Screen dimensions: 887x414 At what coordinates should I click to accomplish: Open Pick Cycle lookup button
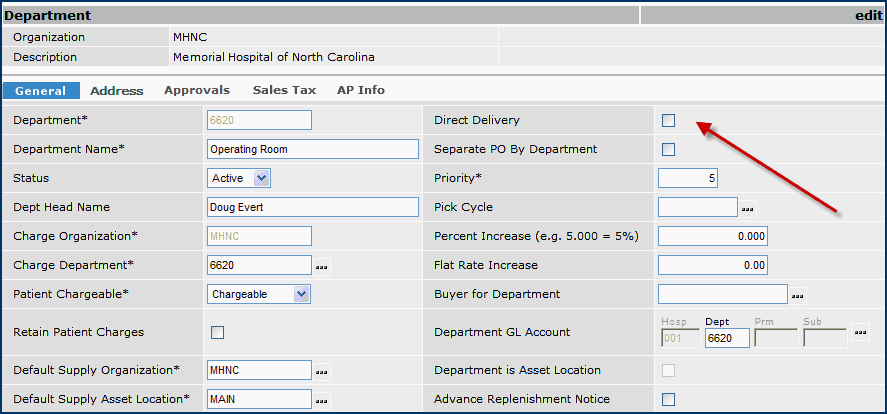(748, 208)
